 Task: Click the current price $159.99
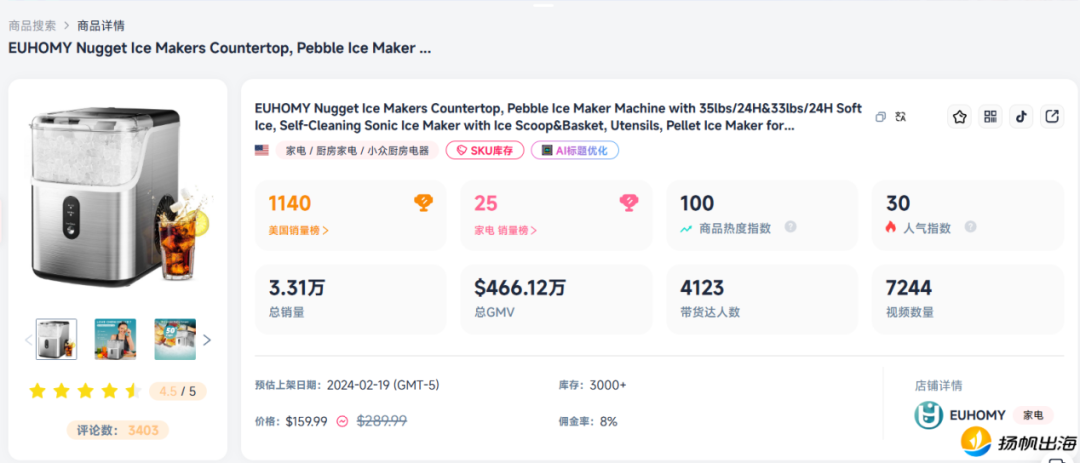tap(307, 421)
